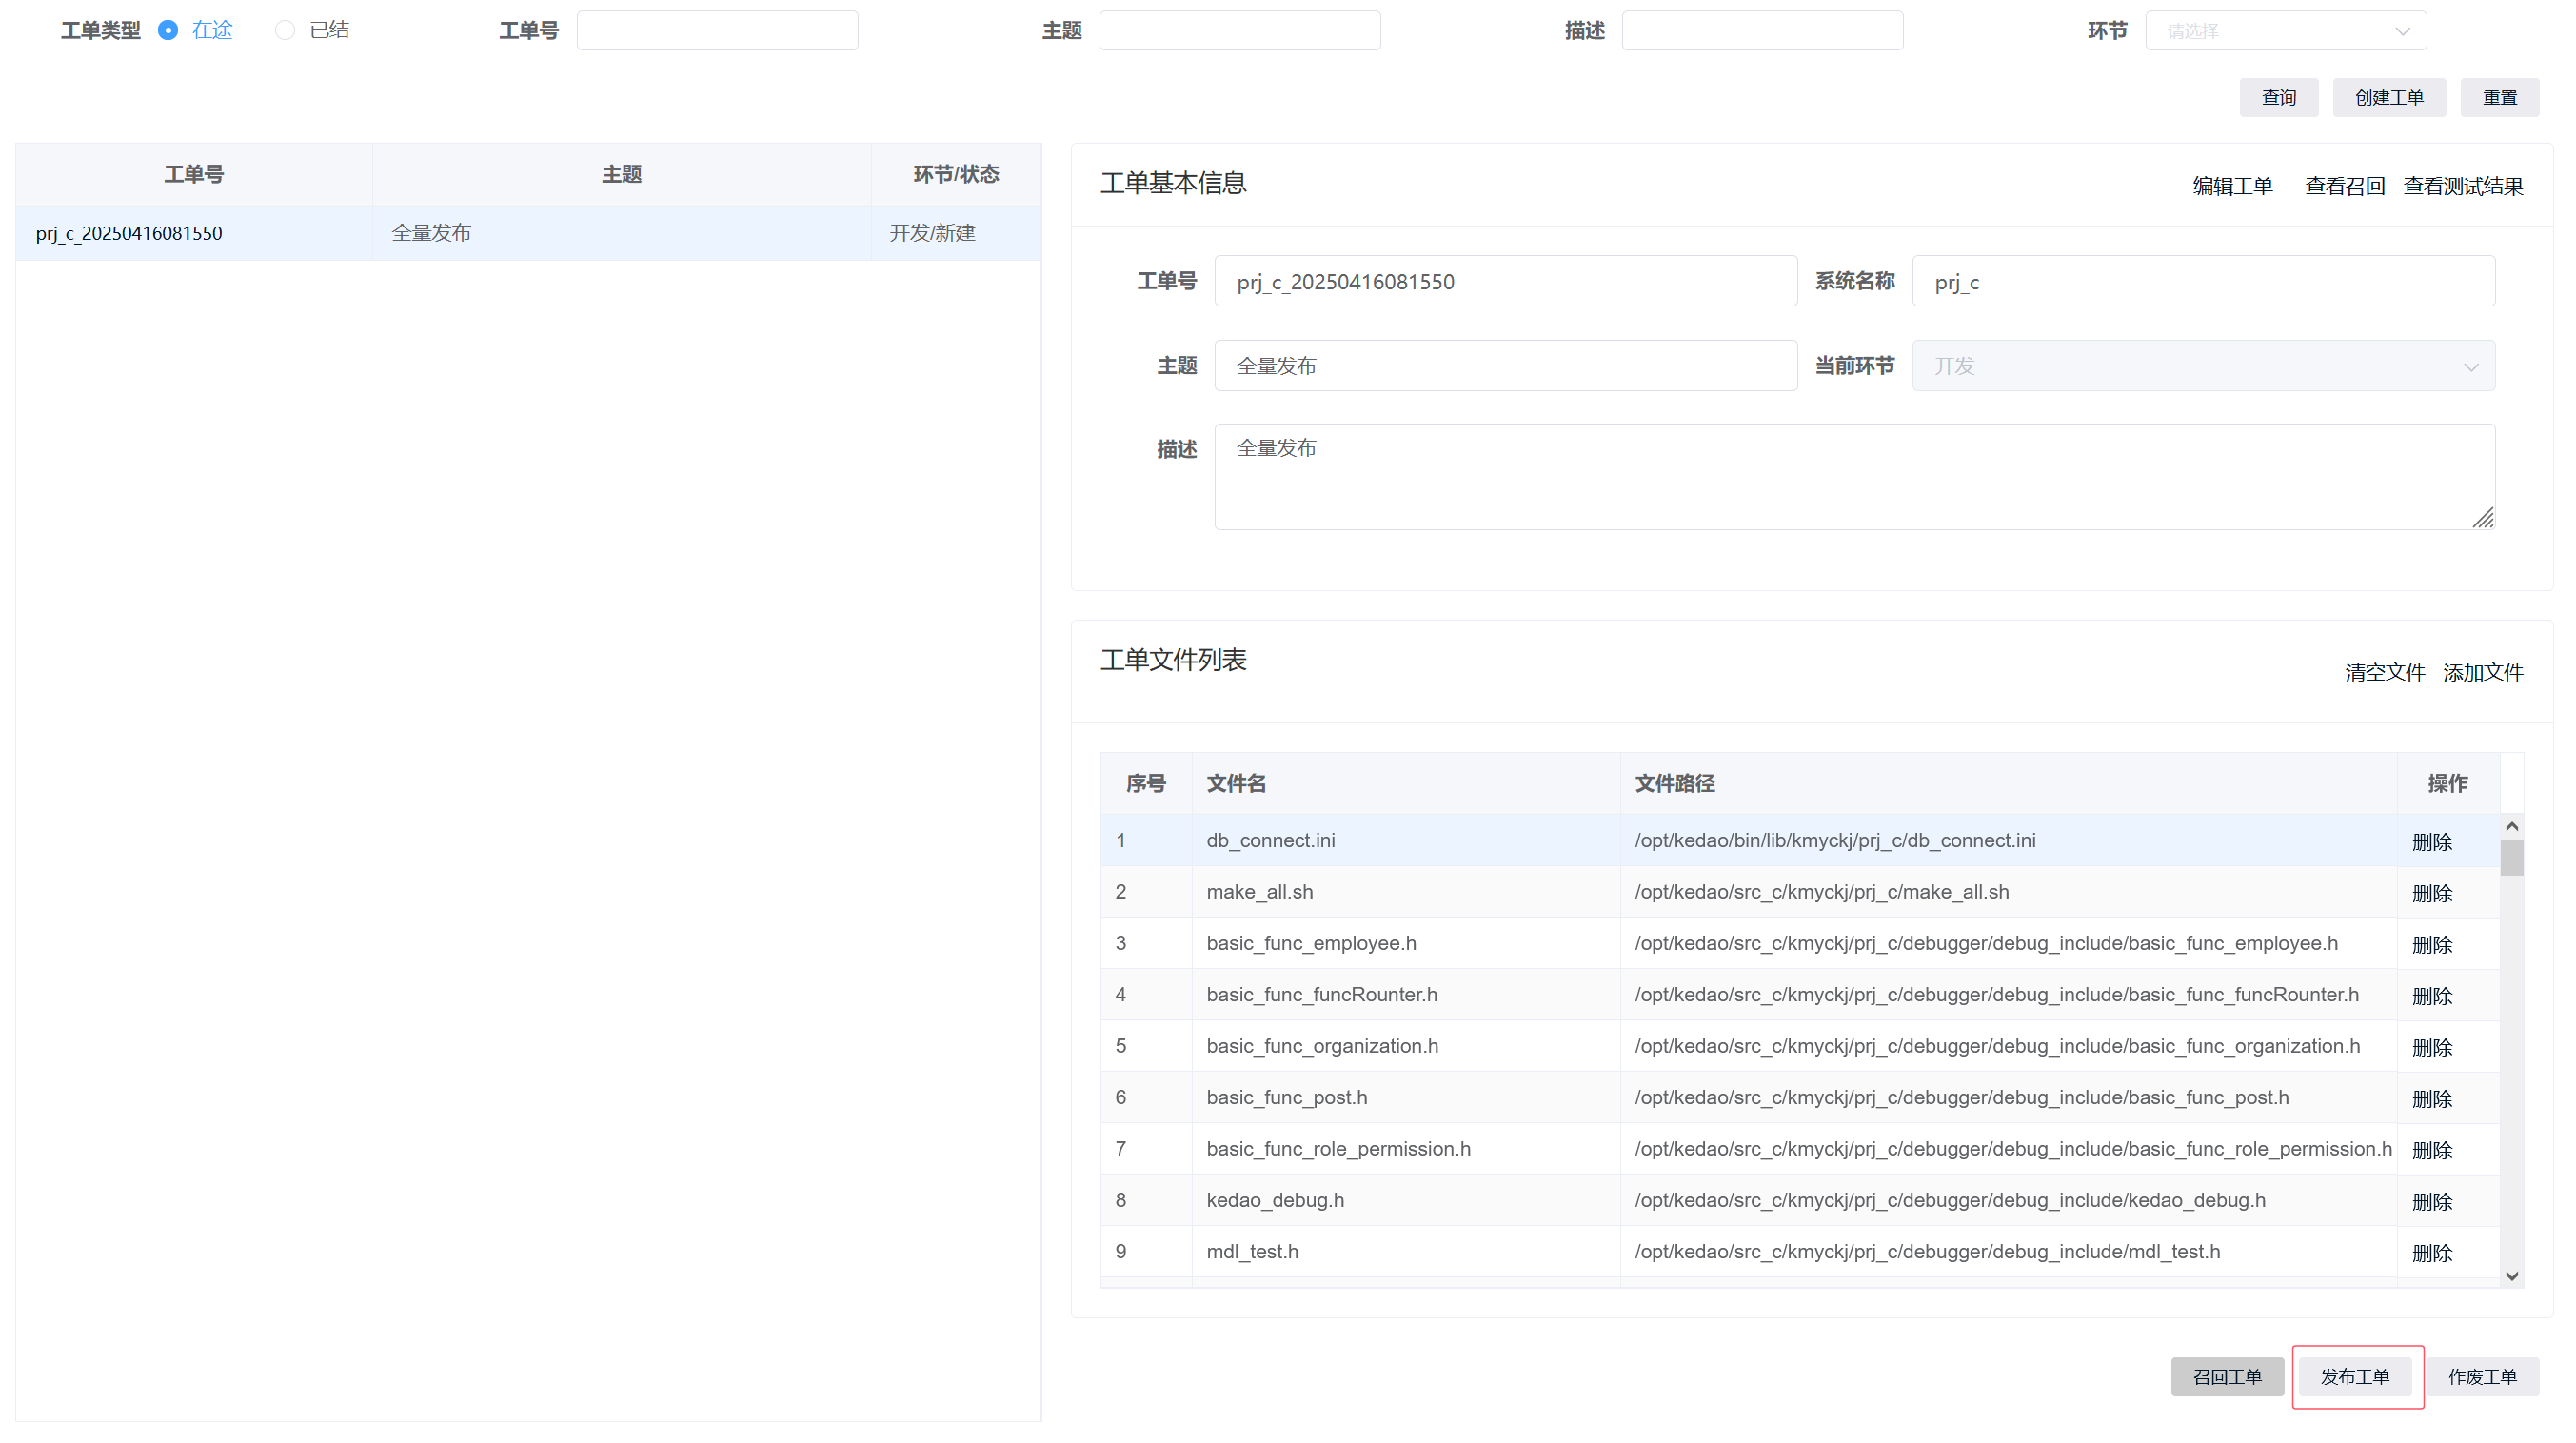Screen dimensions: 2576x1443
Task: Click the 工单号 detail input field
Action: pos(1506,281)
